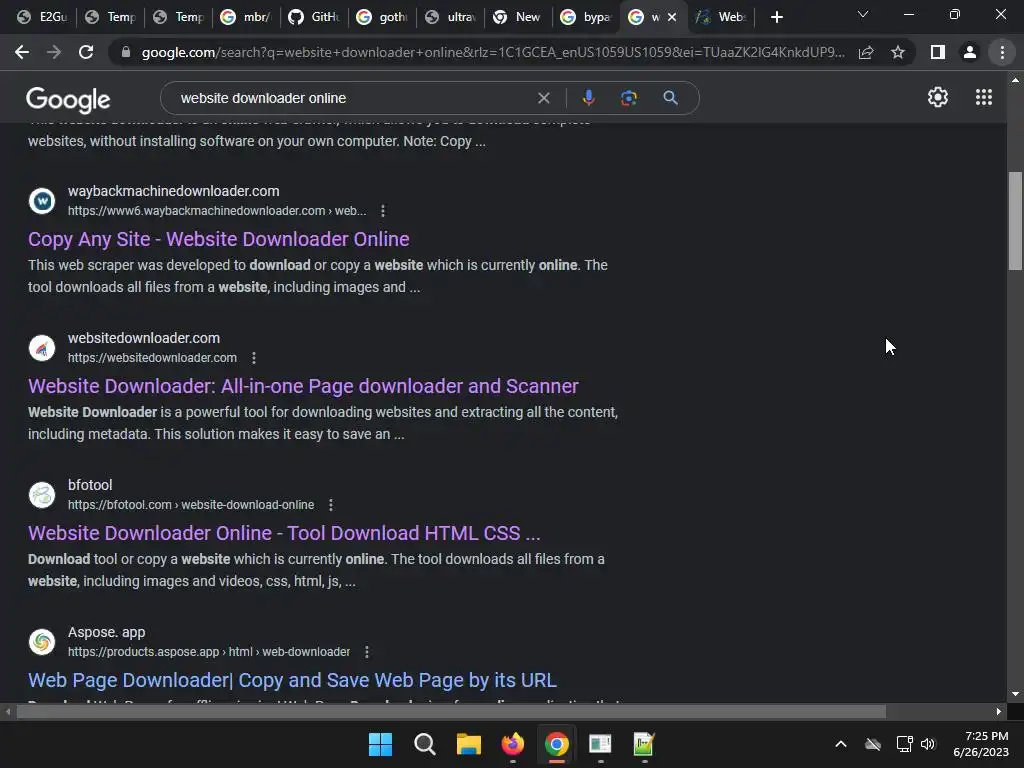Switch to the ultrav tab
This screenshot has width=1024, height=768.
tap(450, 17)
